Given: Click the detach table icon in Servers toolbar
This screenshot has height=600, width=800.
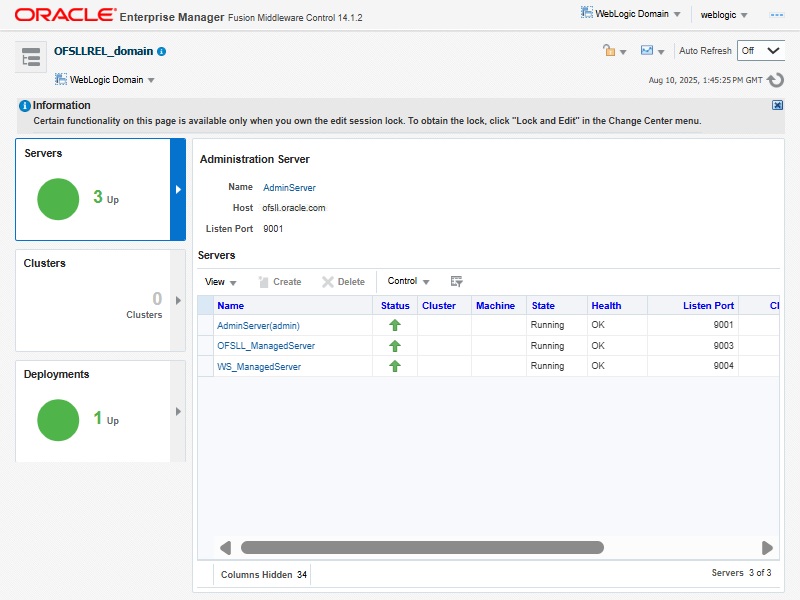Looking at the screenshot, I should (x=457, y=282).
